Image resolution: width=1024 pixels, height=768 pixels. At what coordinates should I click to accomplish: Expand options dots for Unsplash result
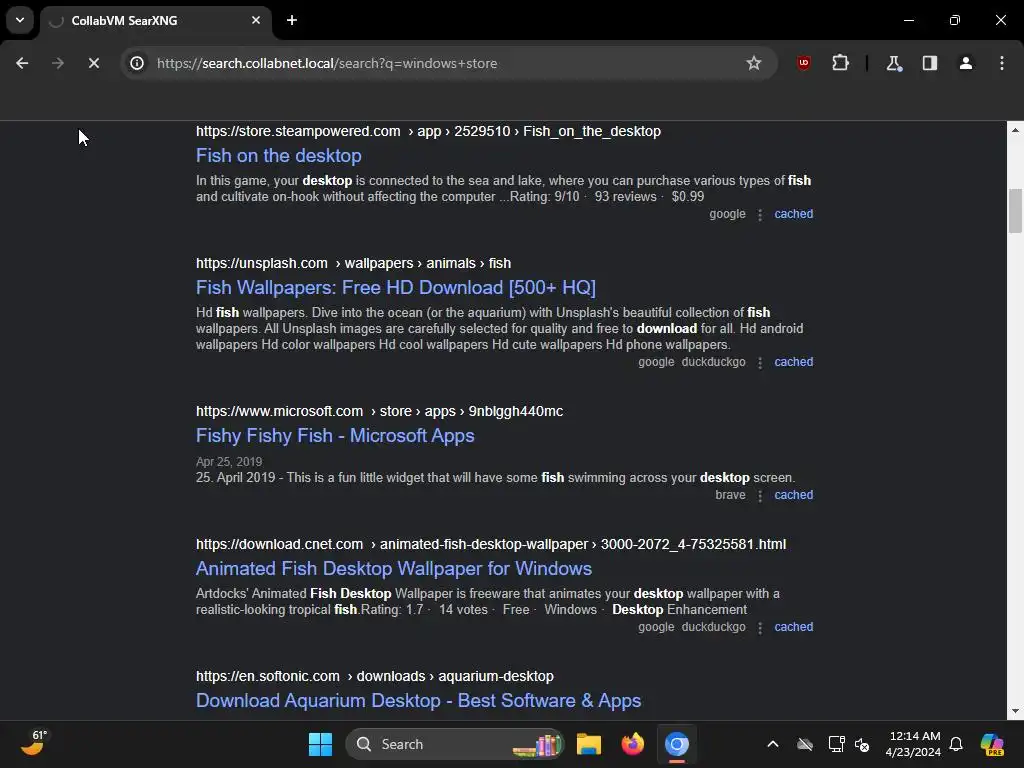[x=760, y=363]
